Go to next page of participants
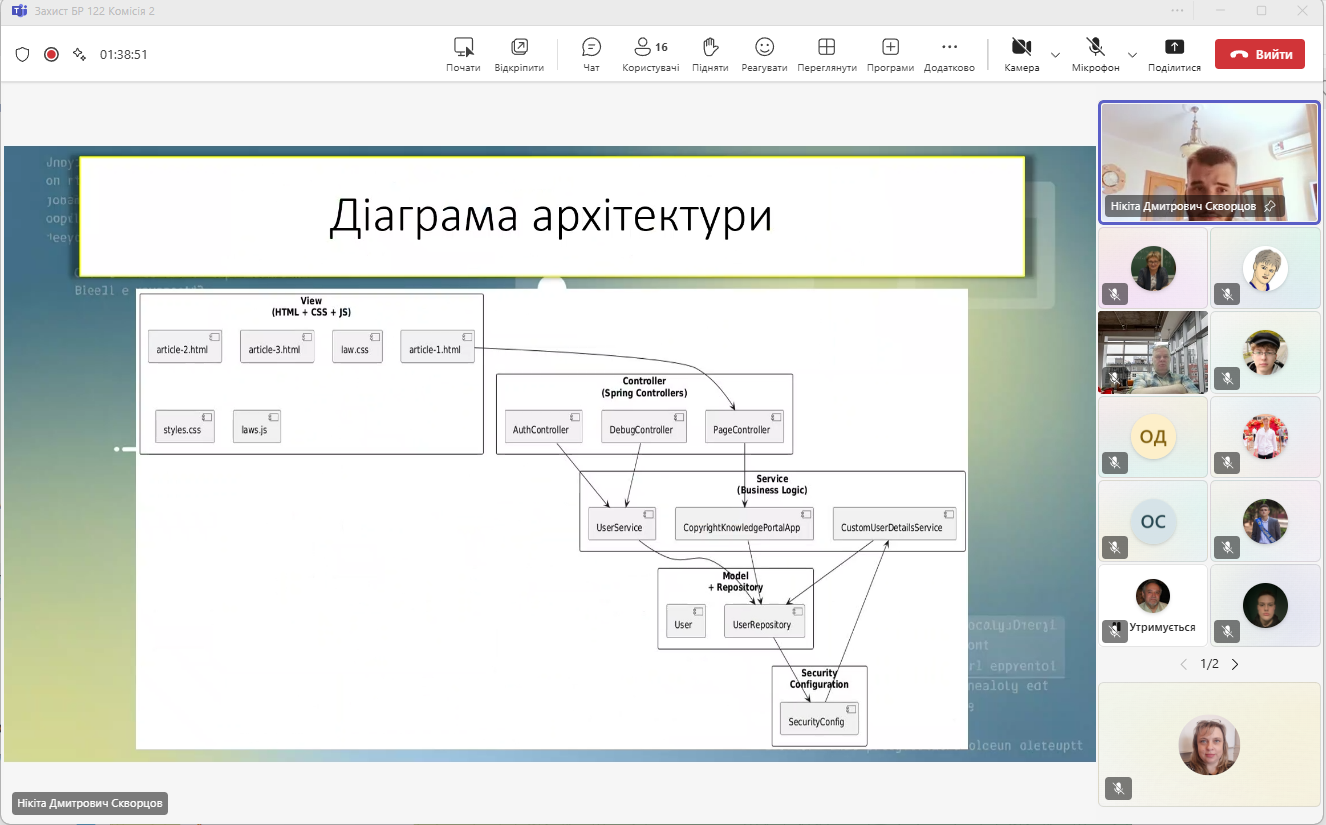 point(1235,664)
